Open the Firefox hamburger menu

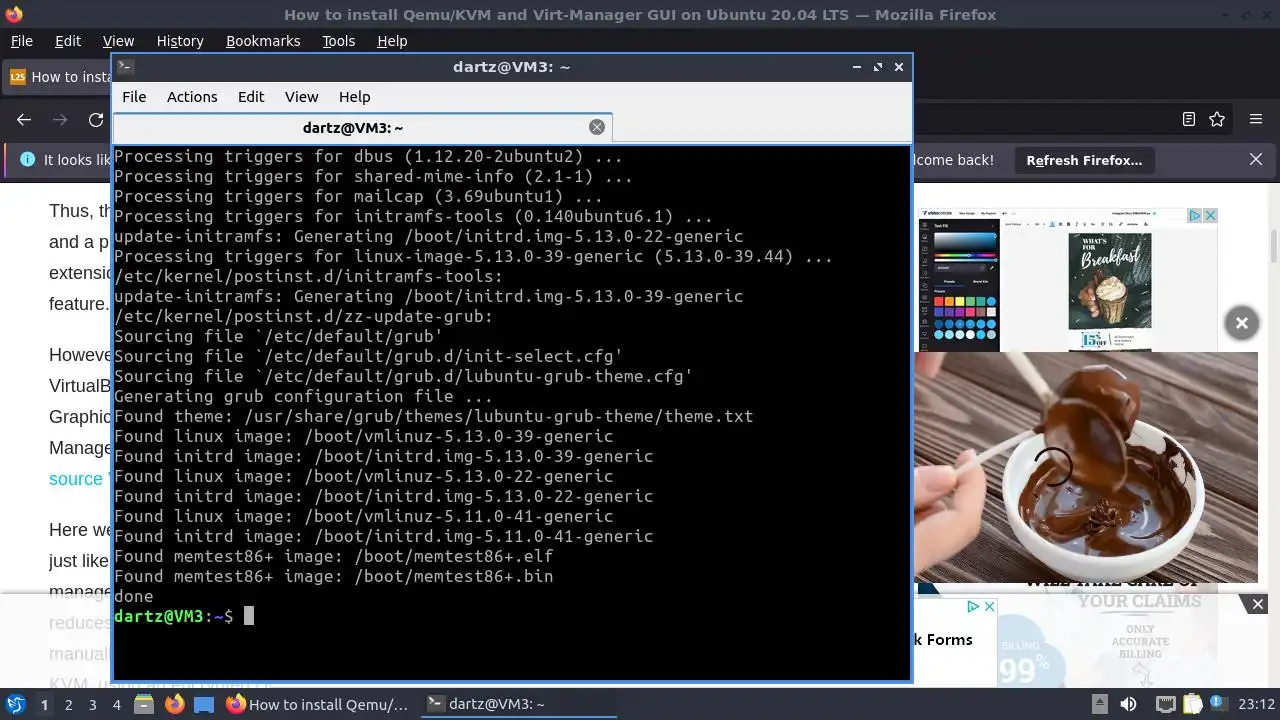1256,119
